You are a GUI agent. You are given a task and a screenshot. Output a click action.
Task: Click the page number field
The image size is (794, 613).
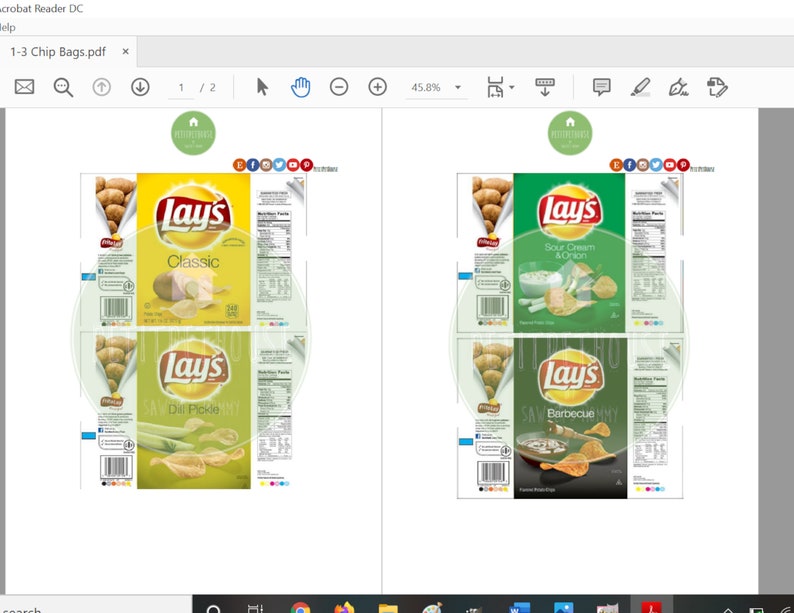tap(181, 88)
